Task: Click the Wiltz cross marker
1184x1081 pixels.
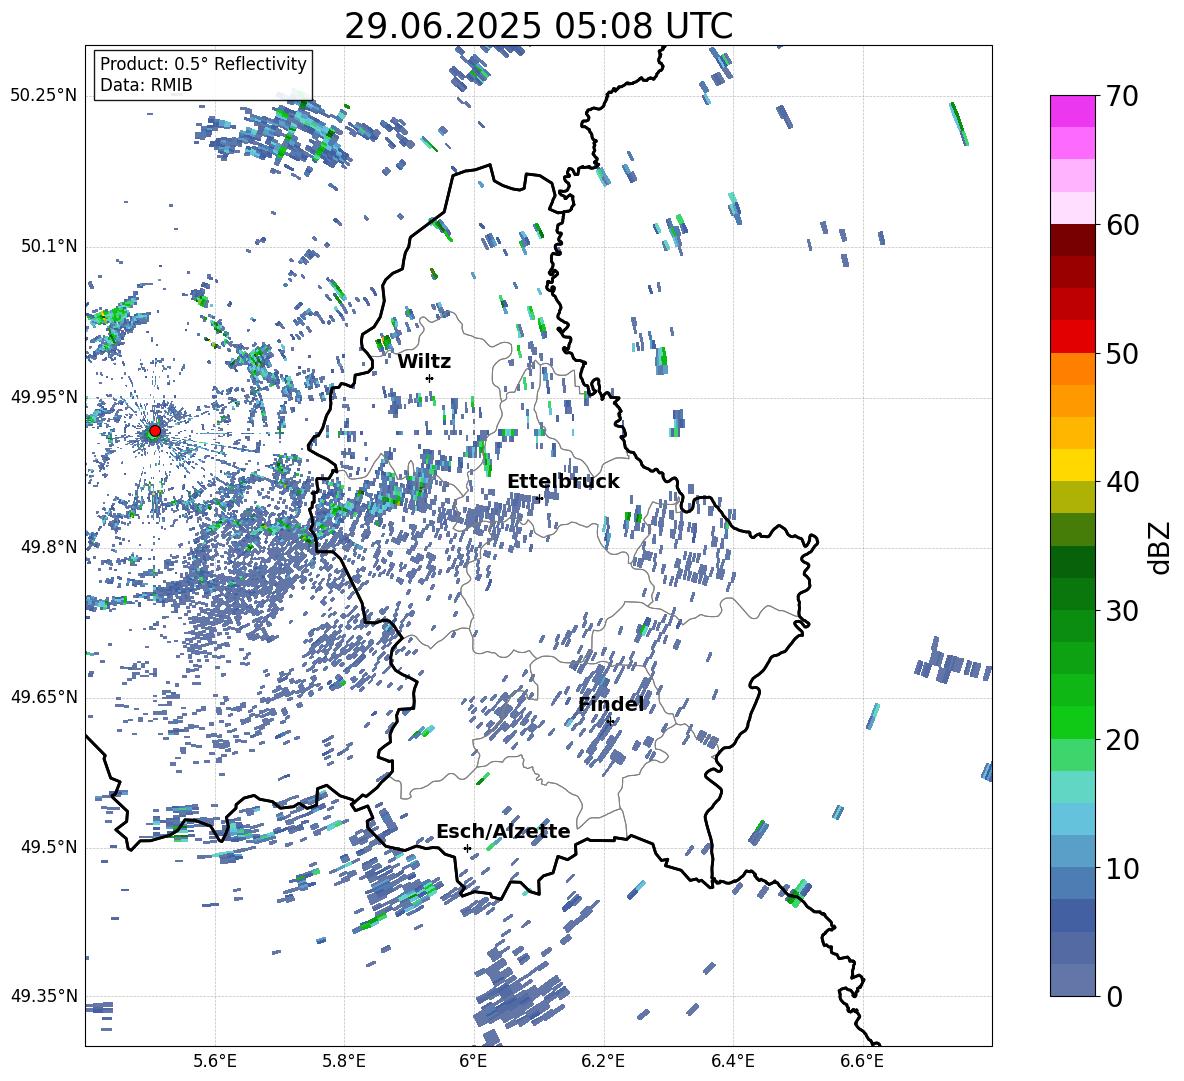Action: (x=430, y=378)
